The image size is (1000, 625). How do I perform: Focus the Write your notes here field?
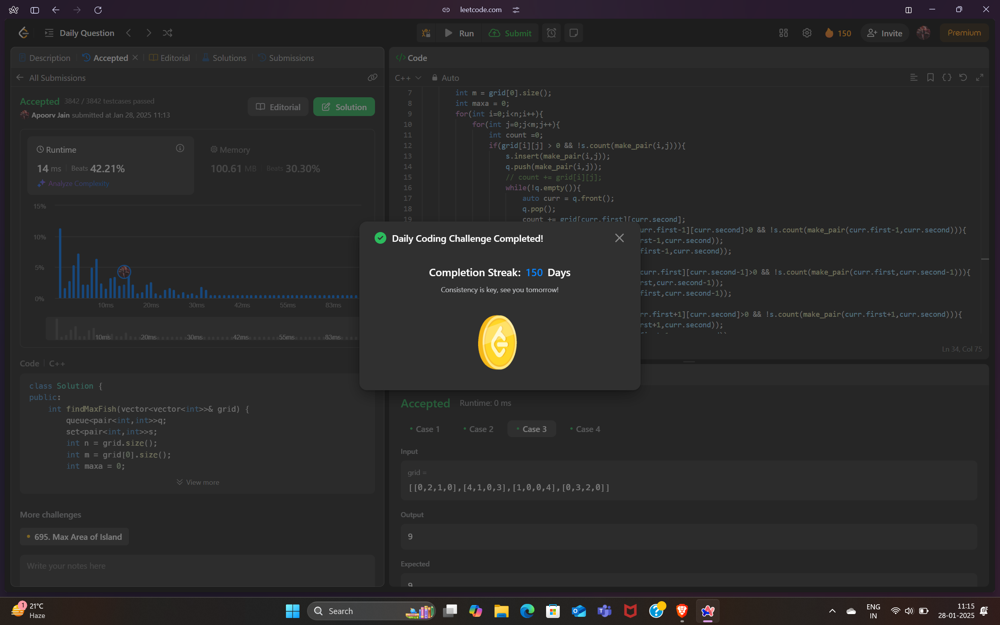pyautogui.click(x=198, y=570)
